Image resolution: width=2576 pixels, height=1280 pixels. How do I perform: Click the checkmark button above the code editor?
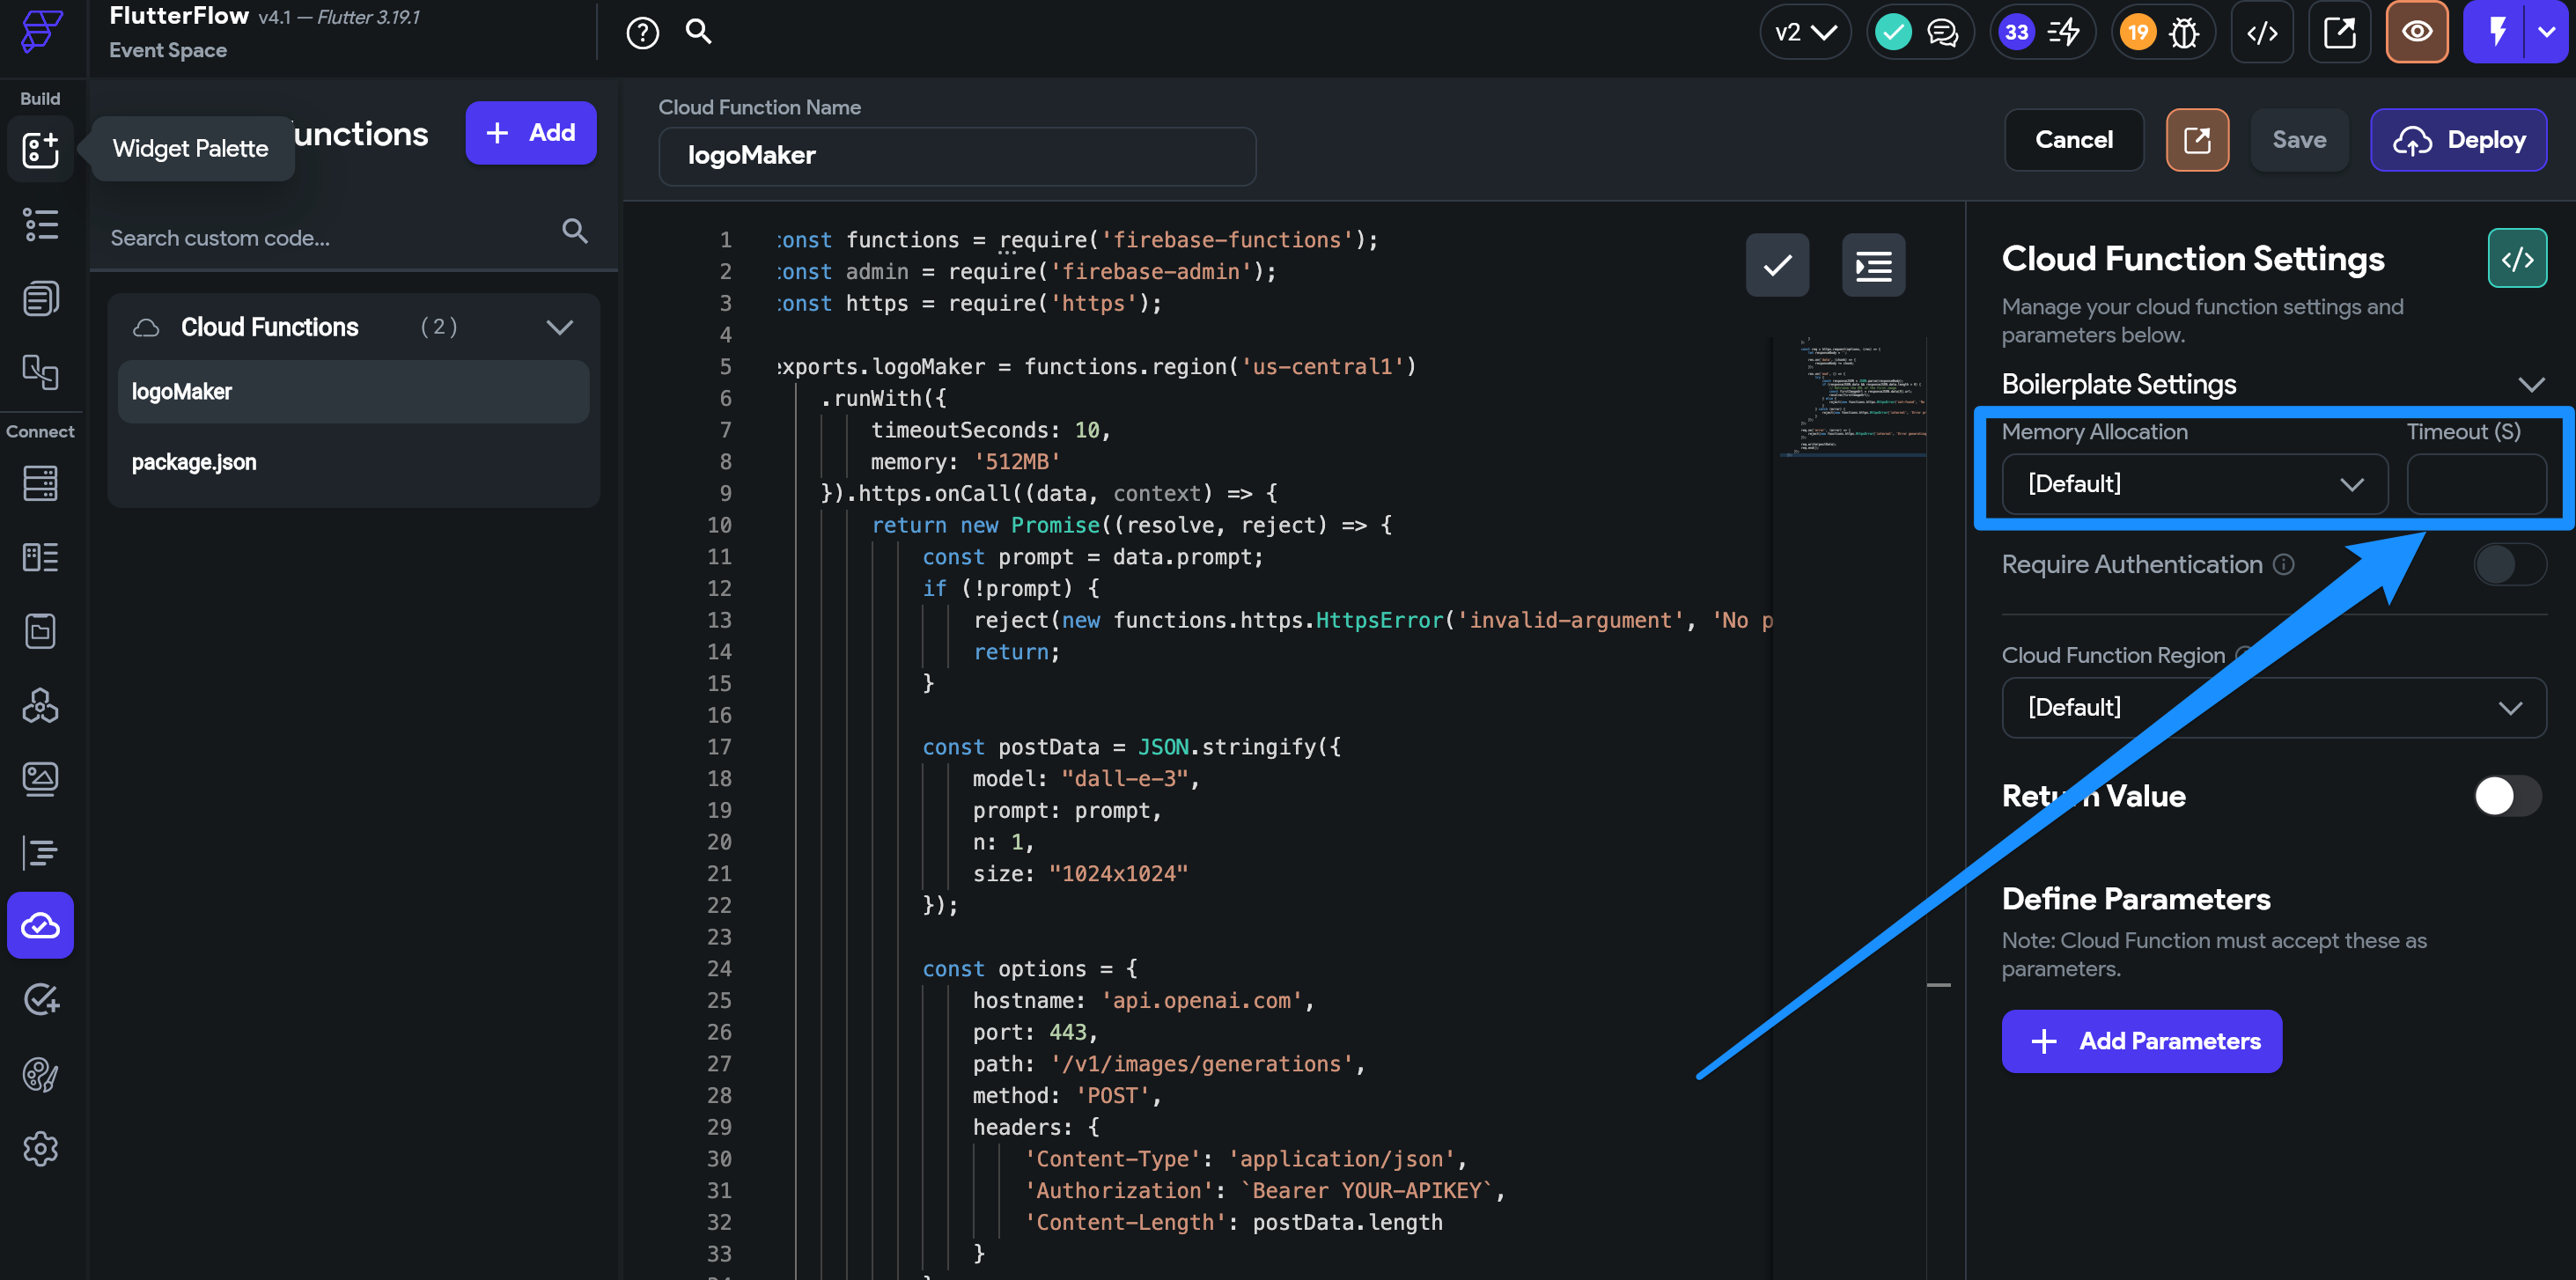click(1777, 265)
